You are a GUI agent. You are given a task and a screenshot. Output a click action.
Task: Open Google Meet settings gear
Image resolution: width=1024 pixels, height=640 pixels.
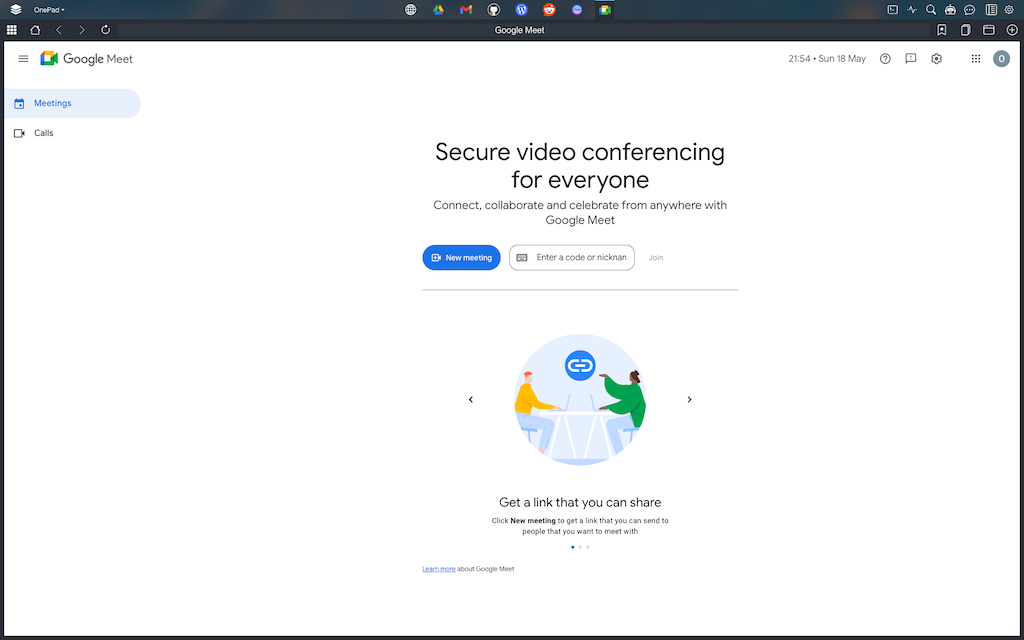(x=936, y=59)
